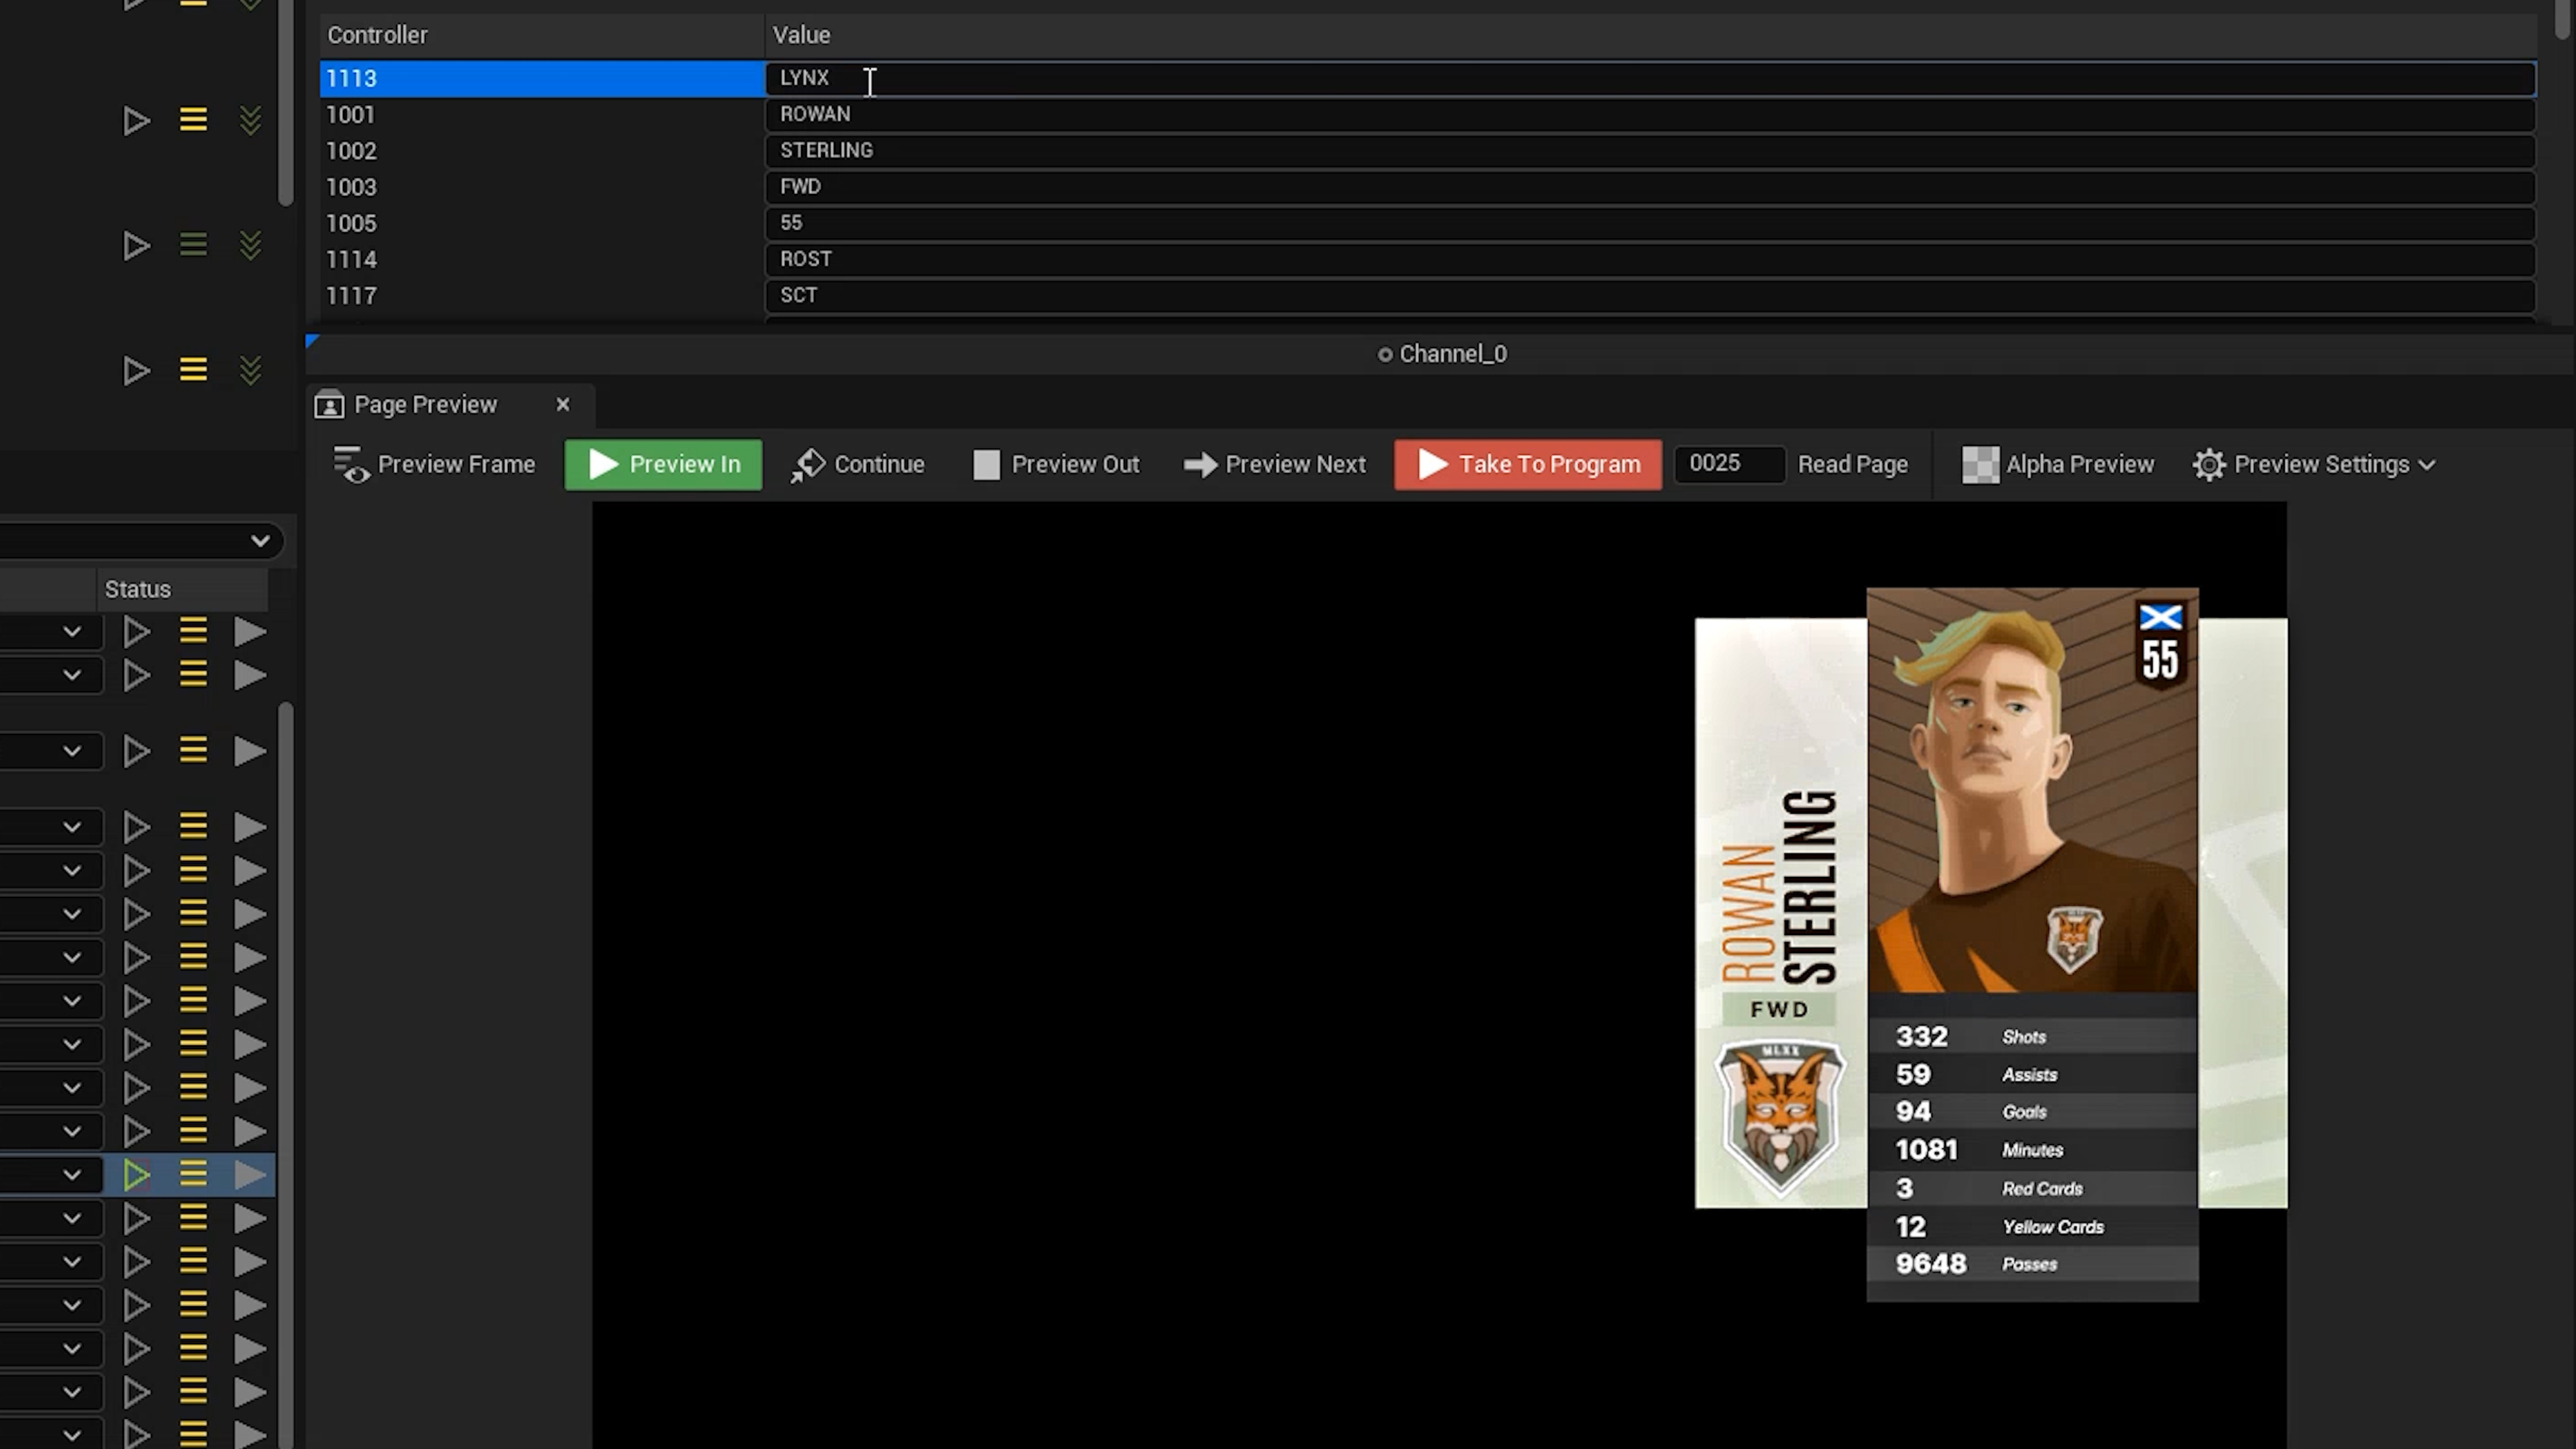Click the Preview Frame icon
Screen dimensions: 2576x1449
click(352, 464)
